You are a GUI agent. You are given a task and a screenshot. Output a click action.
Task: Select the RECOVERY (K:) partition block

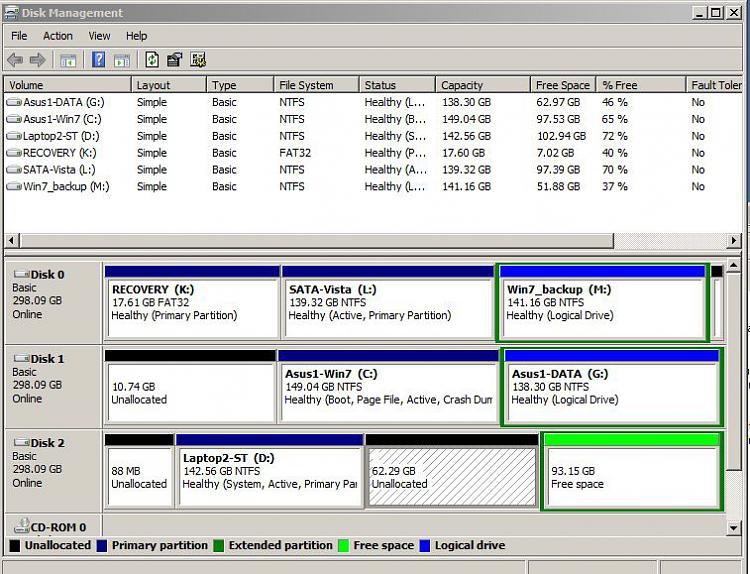192,302
